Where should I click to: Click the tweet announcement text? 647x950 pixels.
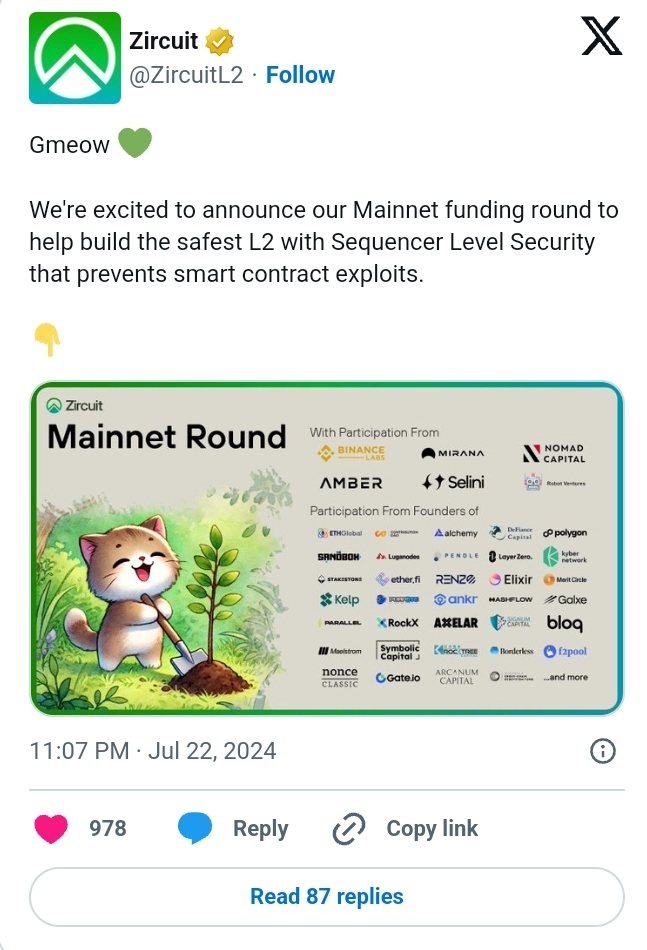point(324,242)
